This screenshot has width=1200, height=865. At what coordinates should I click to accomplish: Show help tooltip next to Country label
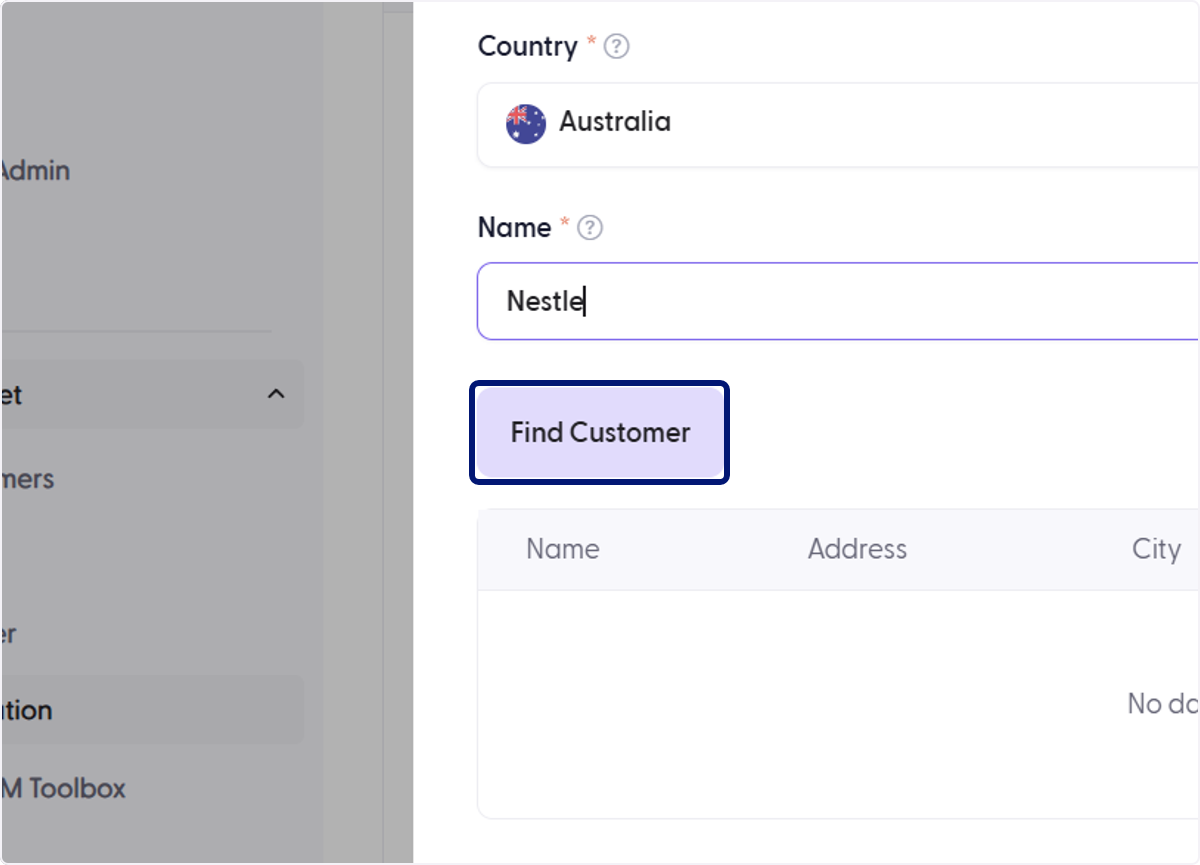617,47
